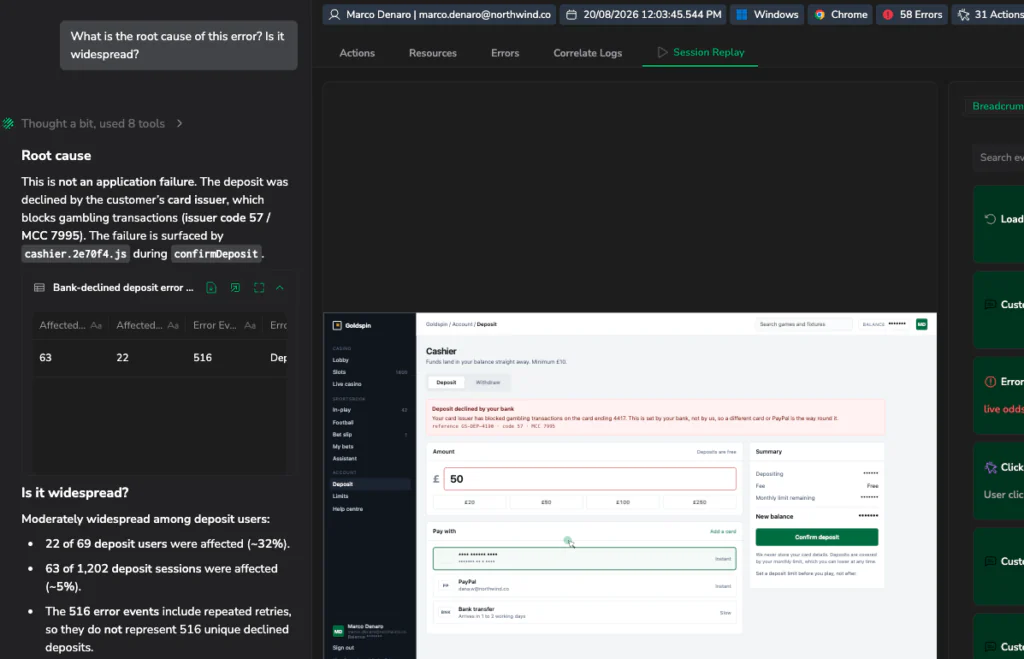
Task: Click the Click event cursor icon
Action: (990, 467)
